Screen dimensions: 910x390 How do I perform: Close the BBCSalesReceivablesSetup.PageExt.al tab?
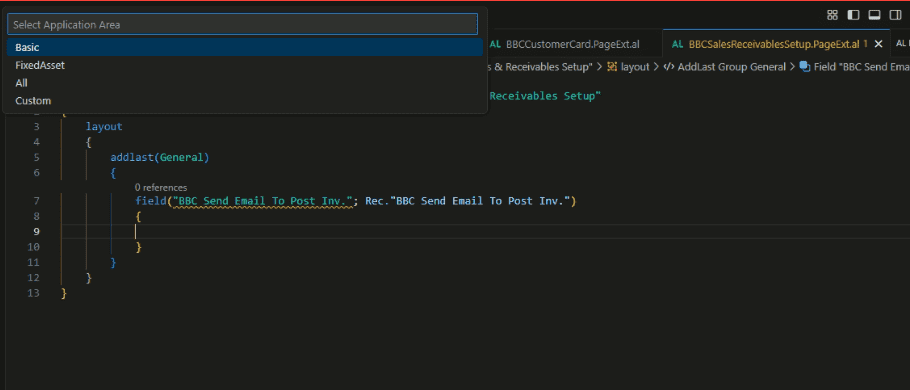(878, 44)
